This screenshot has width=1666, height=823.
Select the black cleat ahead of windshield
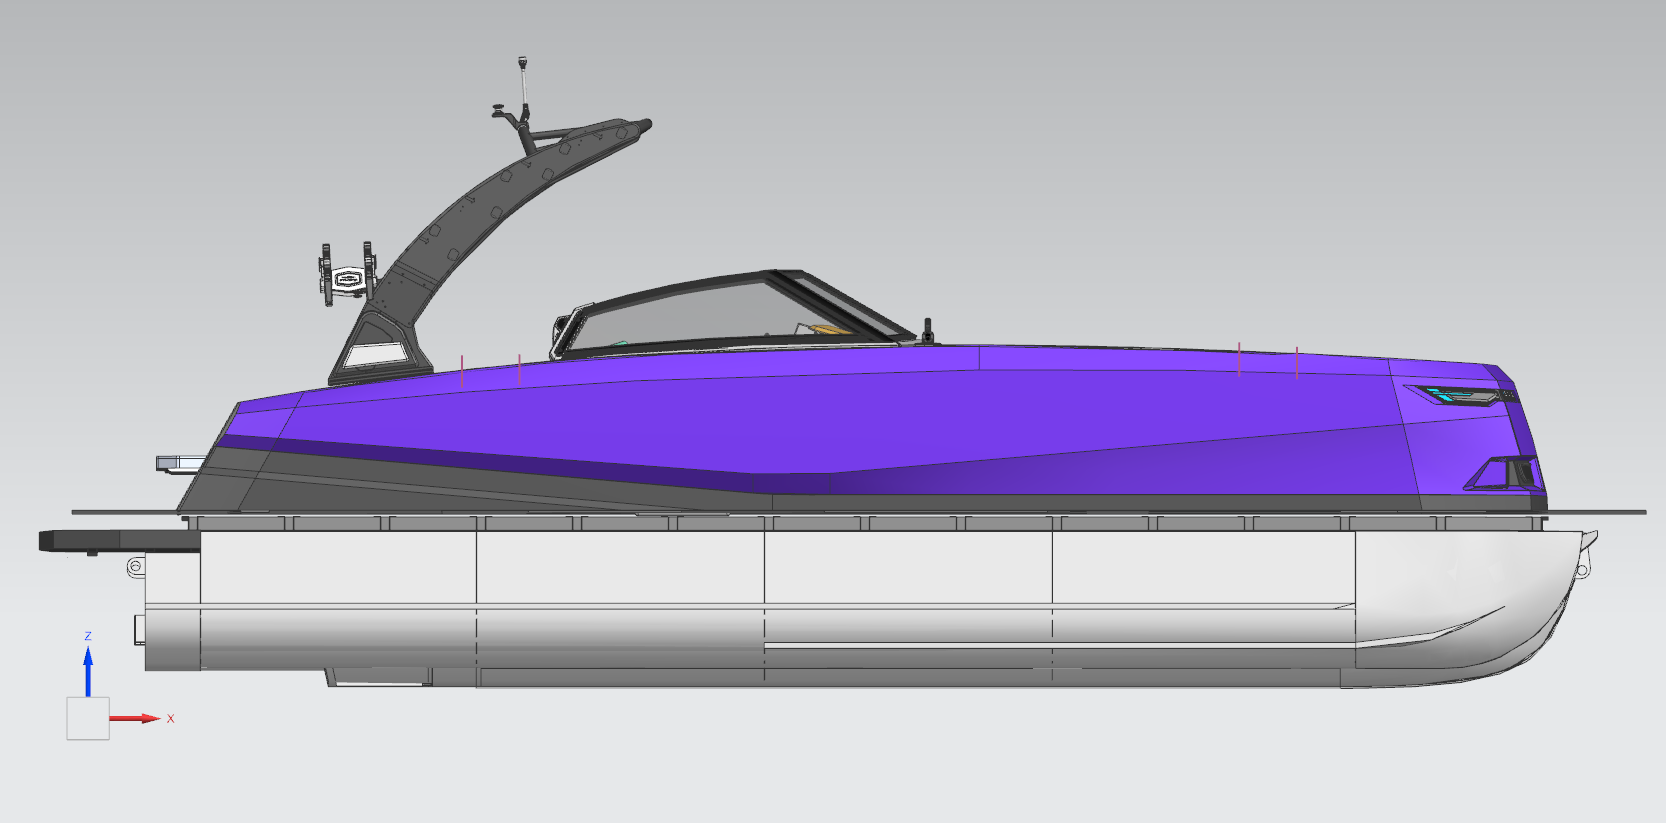[928, 331]
